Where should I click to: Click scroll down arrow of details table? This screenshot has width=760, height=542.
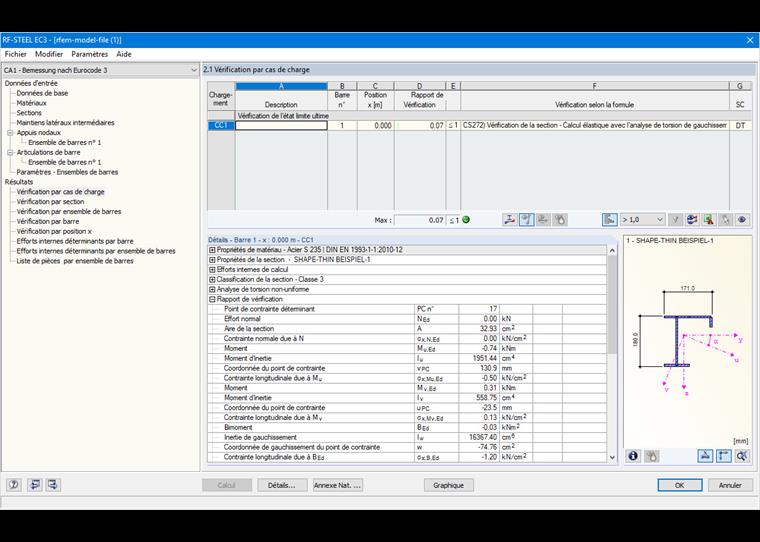[612, 457]
